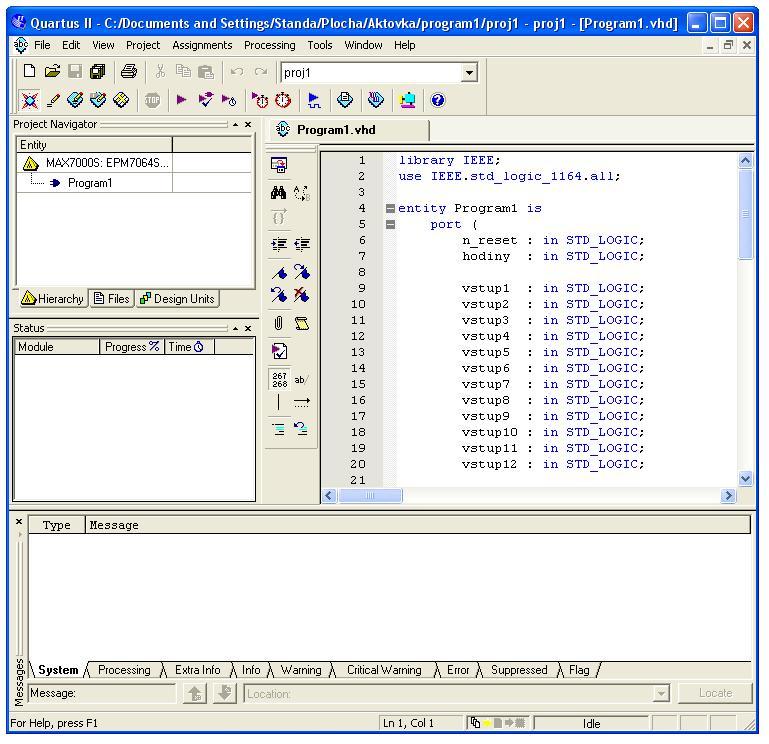
Task: Click the STOP processing icon
Action: (x=152, y=101)
